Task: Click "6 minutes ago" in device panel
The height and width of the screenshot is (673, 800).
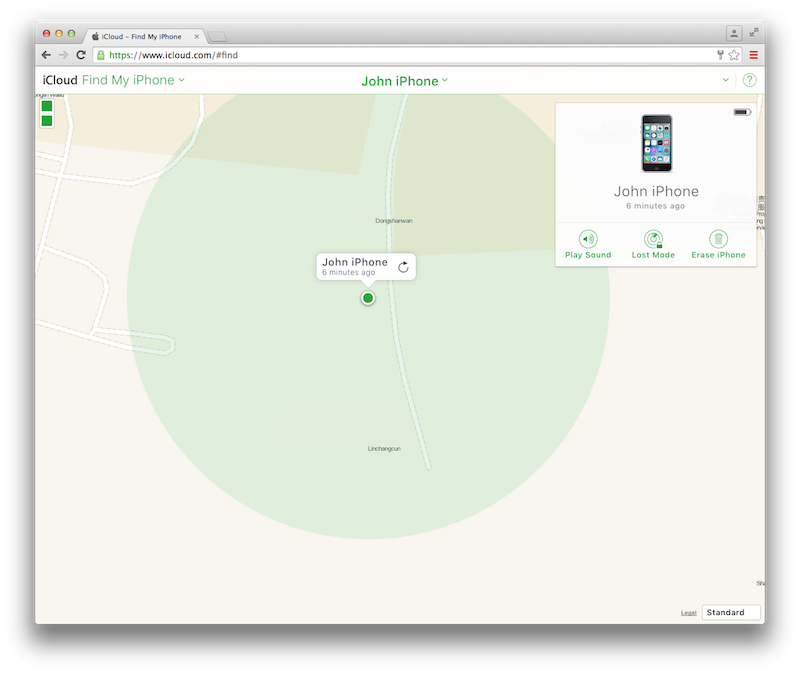Action: pyautogui.click(x=656, y=206)
